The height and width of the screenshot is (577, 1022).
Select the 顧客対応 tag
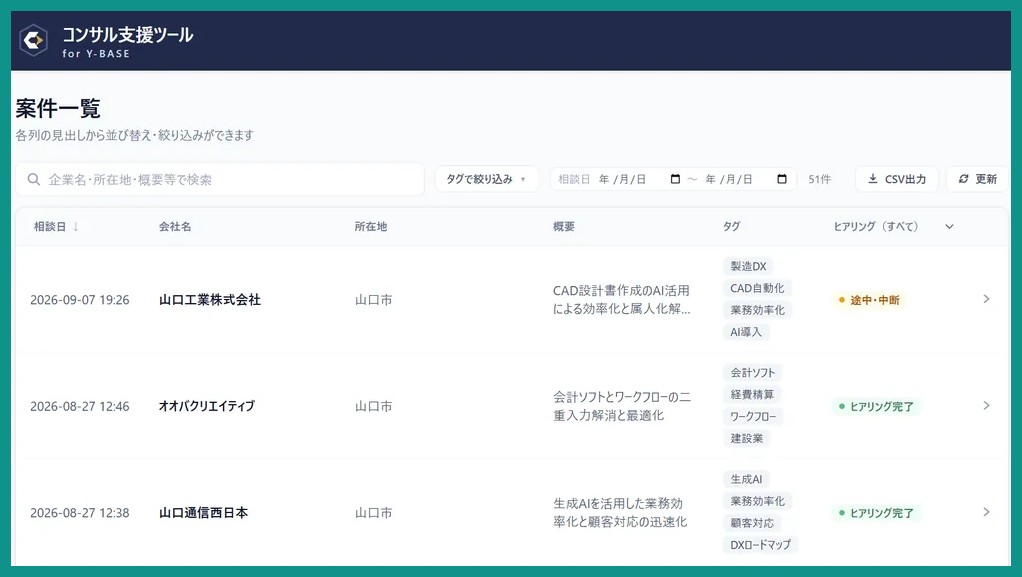pyautogui.click(x=752, y=523)
